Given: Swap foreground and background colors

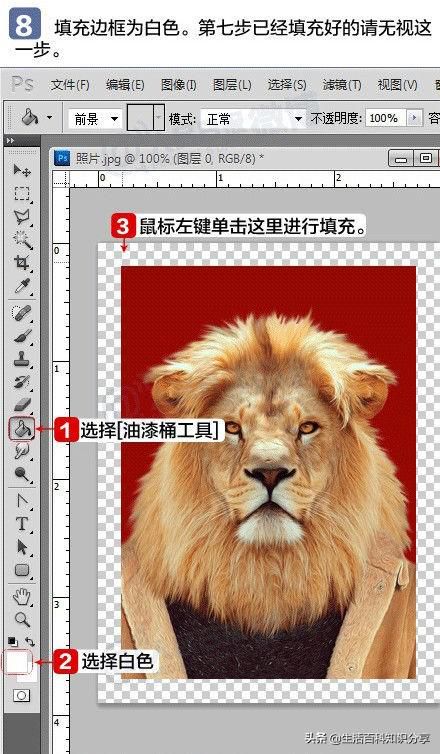Looking at the screenshot, I should tap(30, 641).
